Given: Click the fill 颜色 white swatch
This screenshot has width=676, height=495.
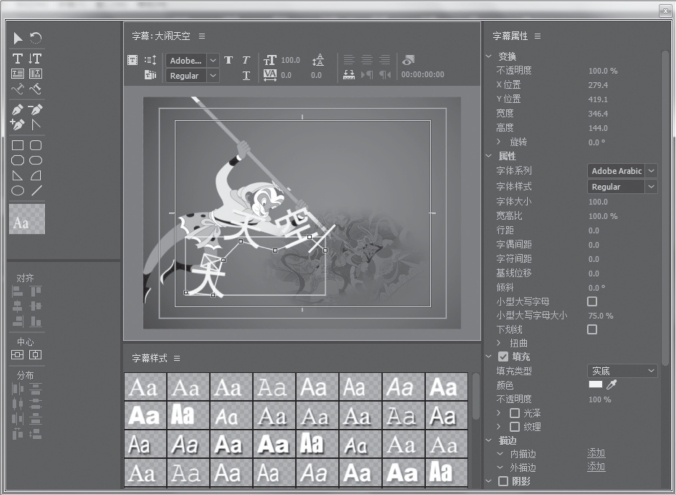Looking at the screenshot, I should (595, 384).
